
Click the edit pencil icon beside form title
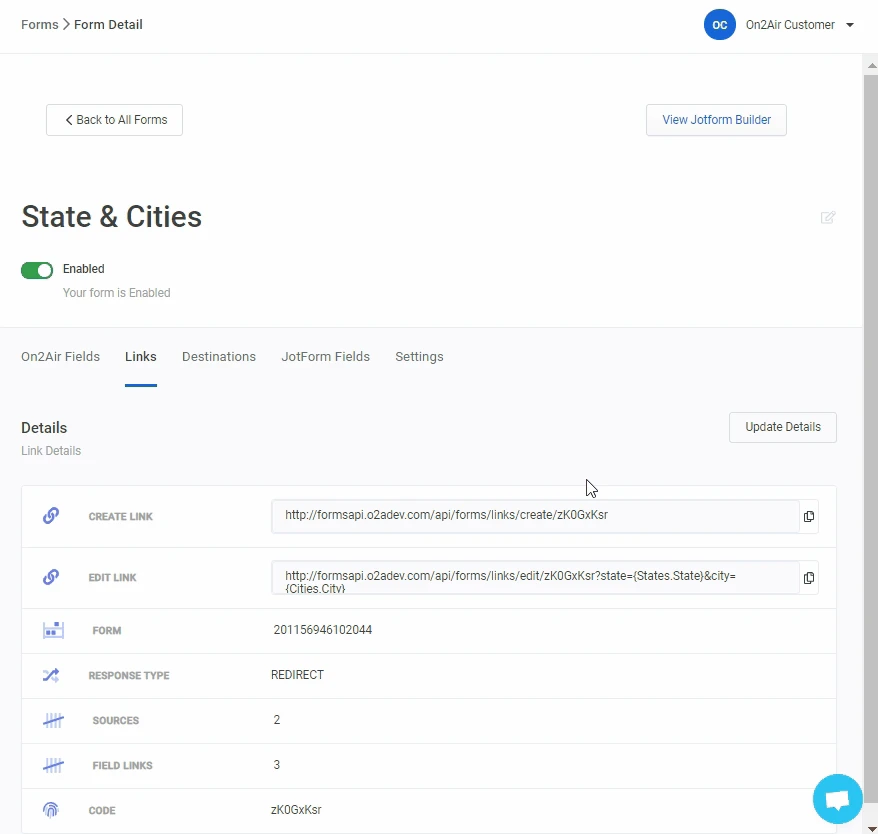(828, 218)
